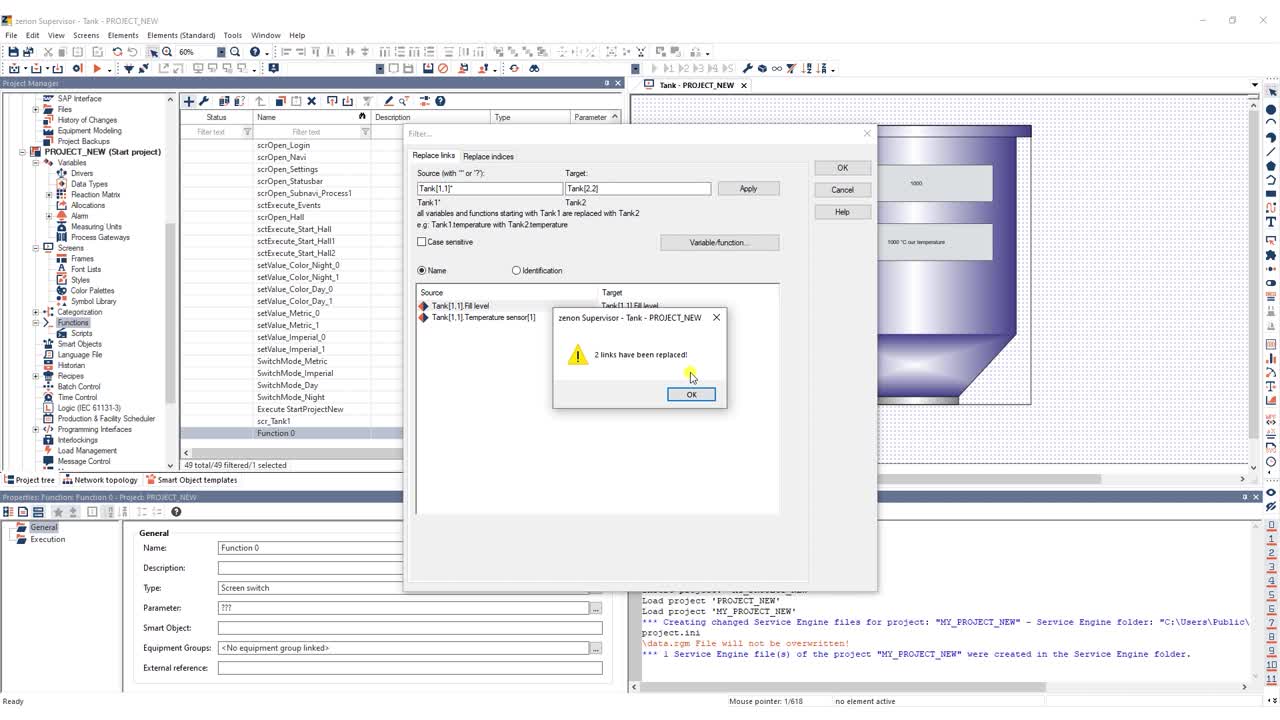Collapse the Screens tree node
Screen dimensions: 1280x720
point(36,248)
